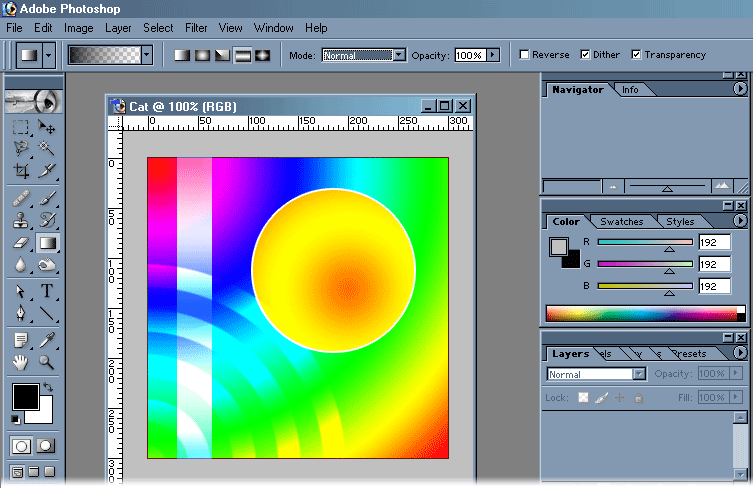This screenshot has width=753, height=488.
Task: Open the Filter menu
Action: (x=196, y=28)
